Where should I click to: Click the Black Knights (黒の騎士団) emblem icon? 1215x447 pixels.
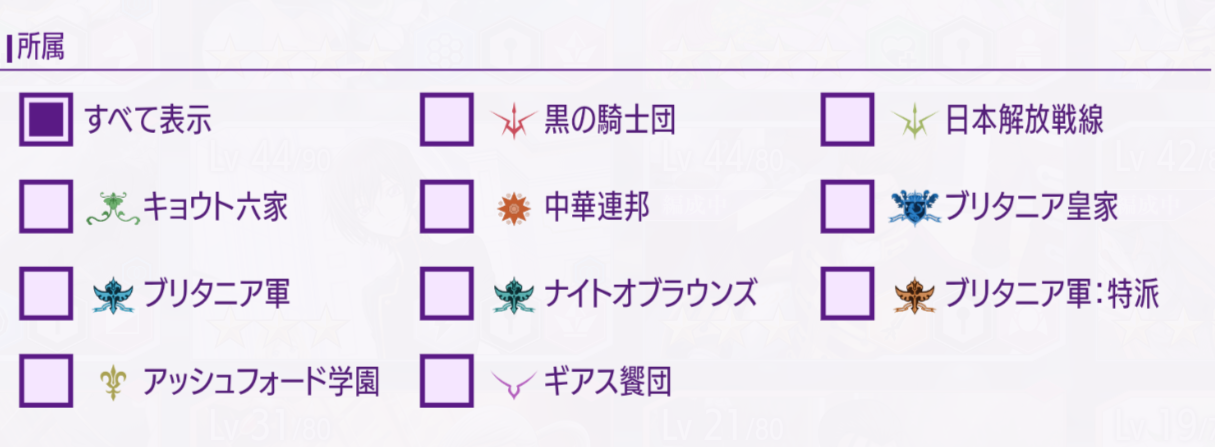[515, 121]
